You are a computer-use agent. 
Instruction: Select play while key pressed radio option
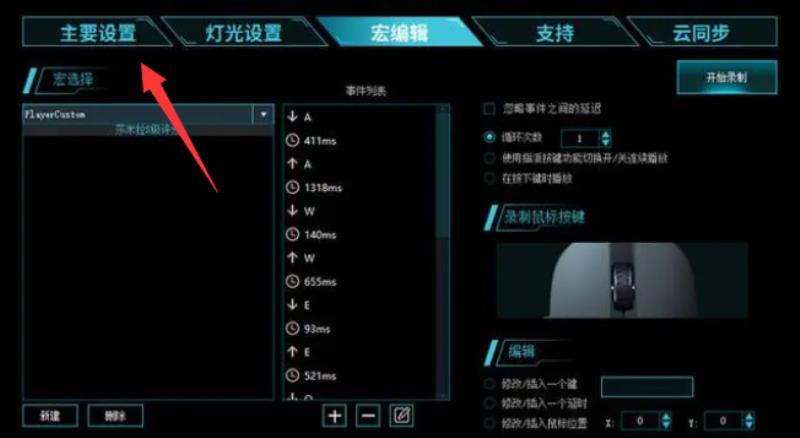pos(489,178)
